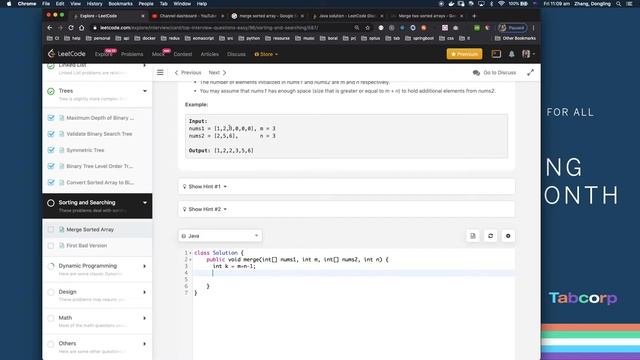Expand the Dynamic Programming section

(144, 266)
